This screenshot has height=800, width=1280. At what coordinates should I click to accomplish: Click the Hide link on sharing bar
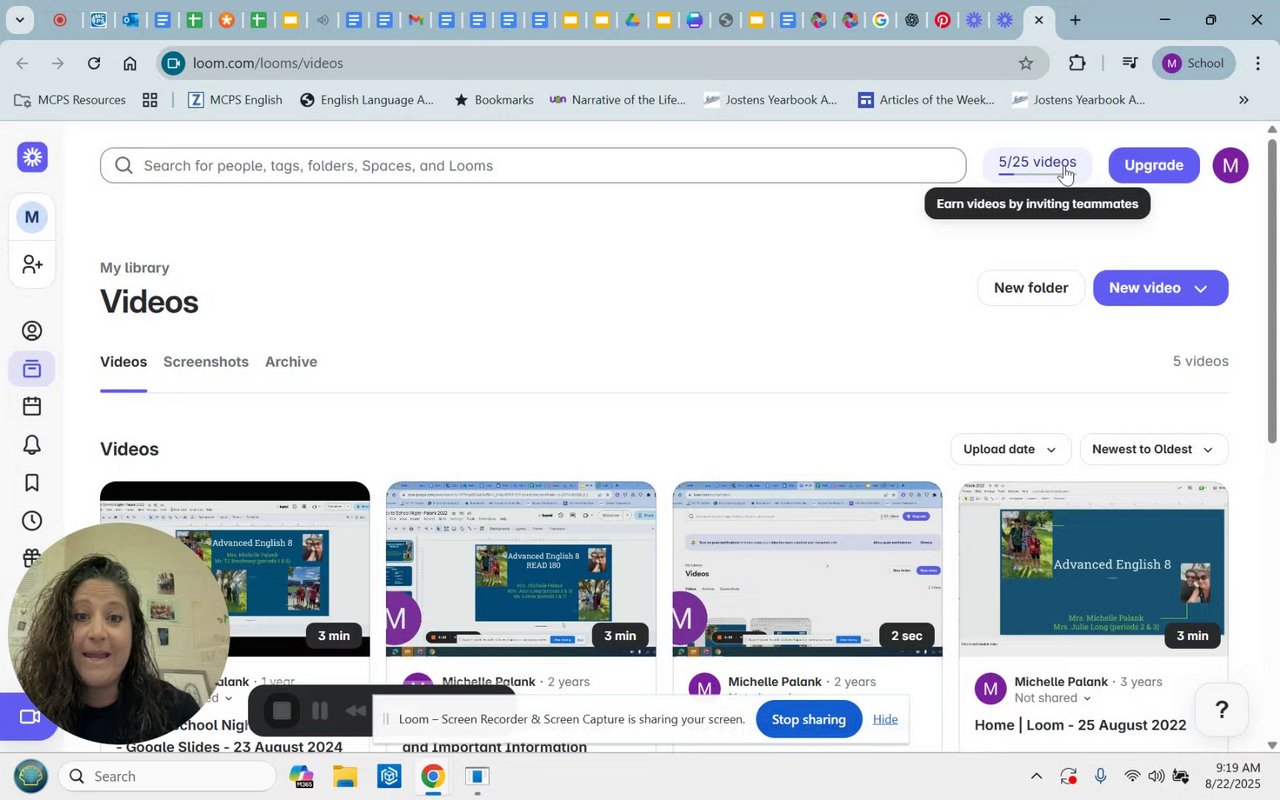pos(885,719)
